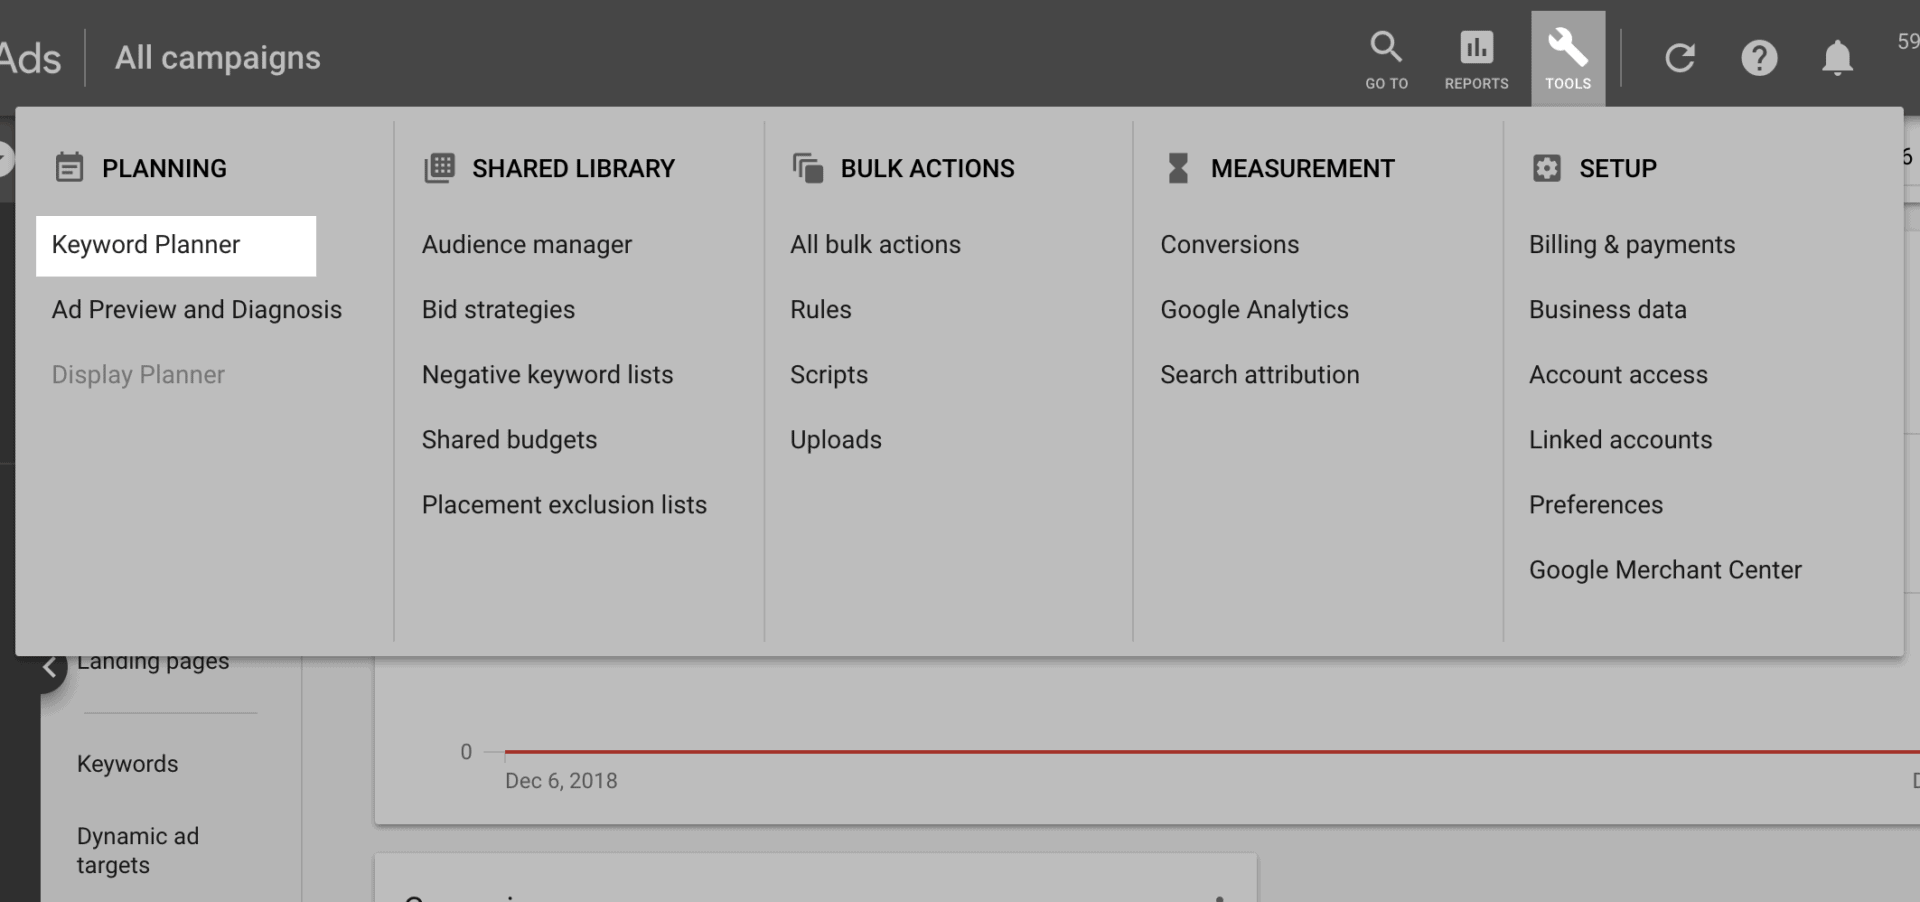
Task: Open the Conversions page
Action: [1230, 244]
